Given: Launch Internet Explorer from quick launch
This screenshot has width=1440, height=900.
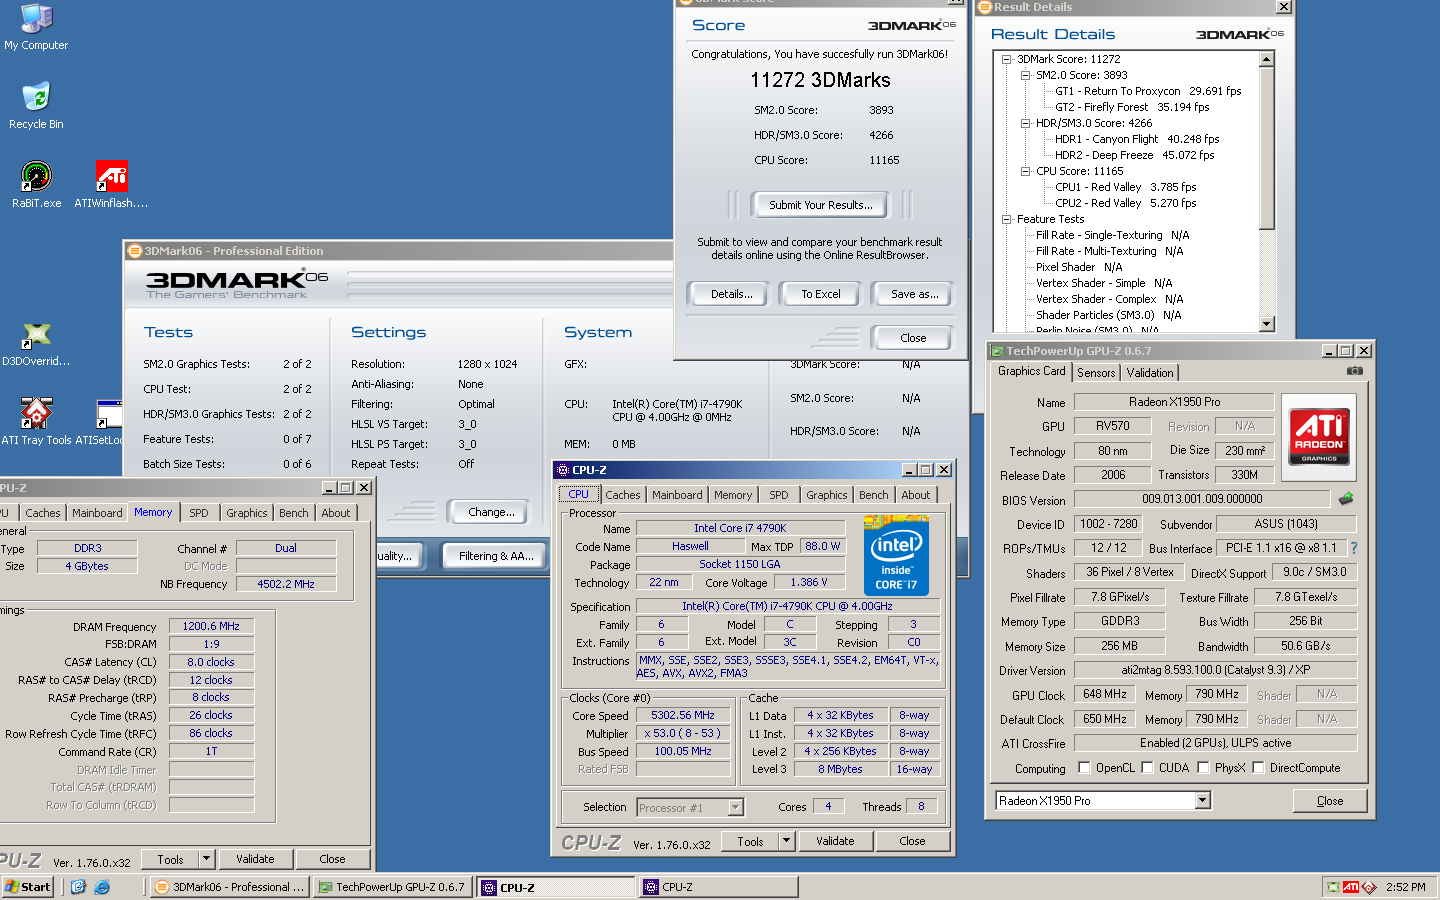Looking at the screenshot, I should [x=101, y=887].
